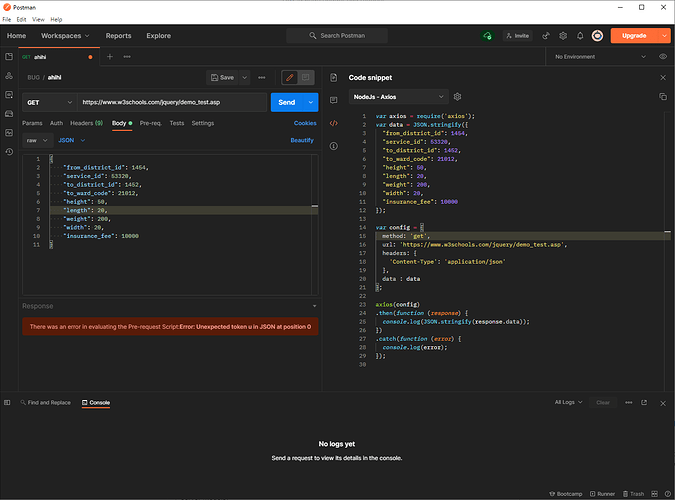675x500 pixels.
Task: Click the blue Send button
Action: (x=287, y=102)
